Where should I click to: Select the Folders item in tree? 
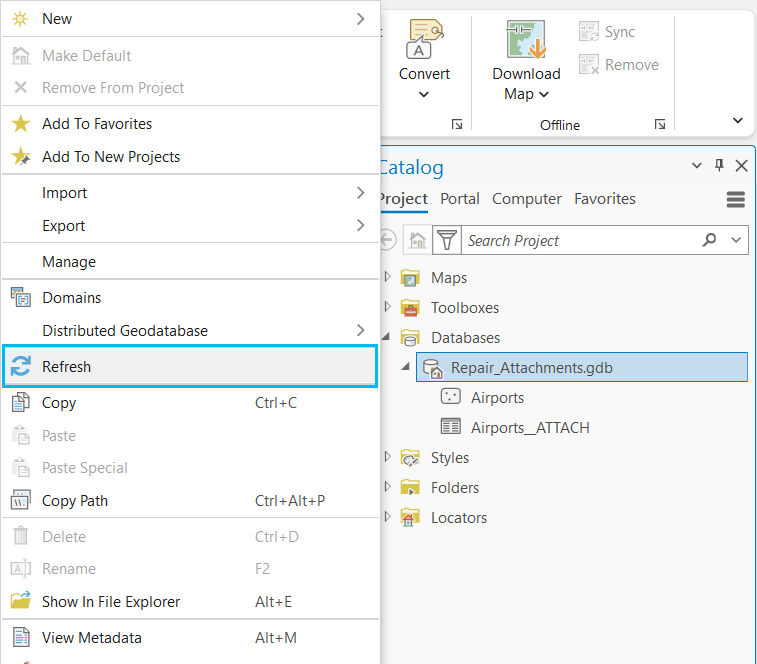pyautogui.click(x=455, y=488)
